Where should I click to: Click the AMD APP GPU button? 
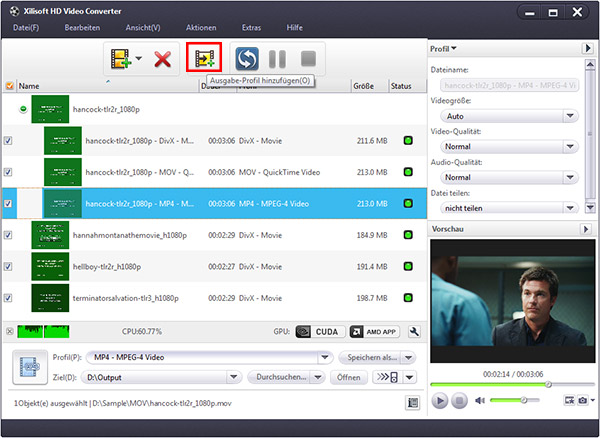pyautogui.click(x=375, y=332)
